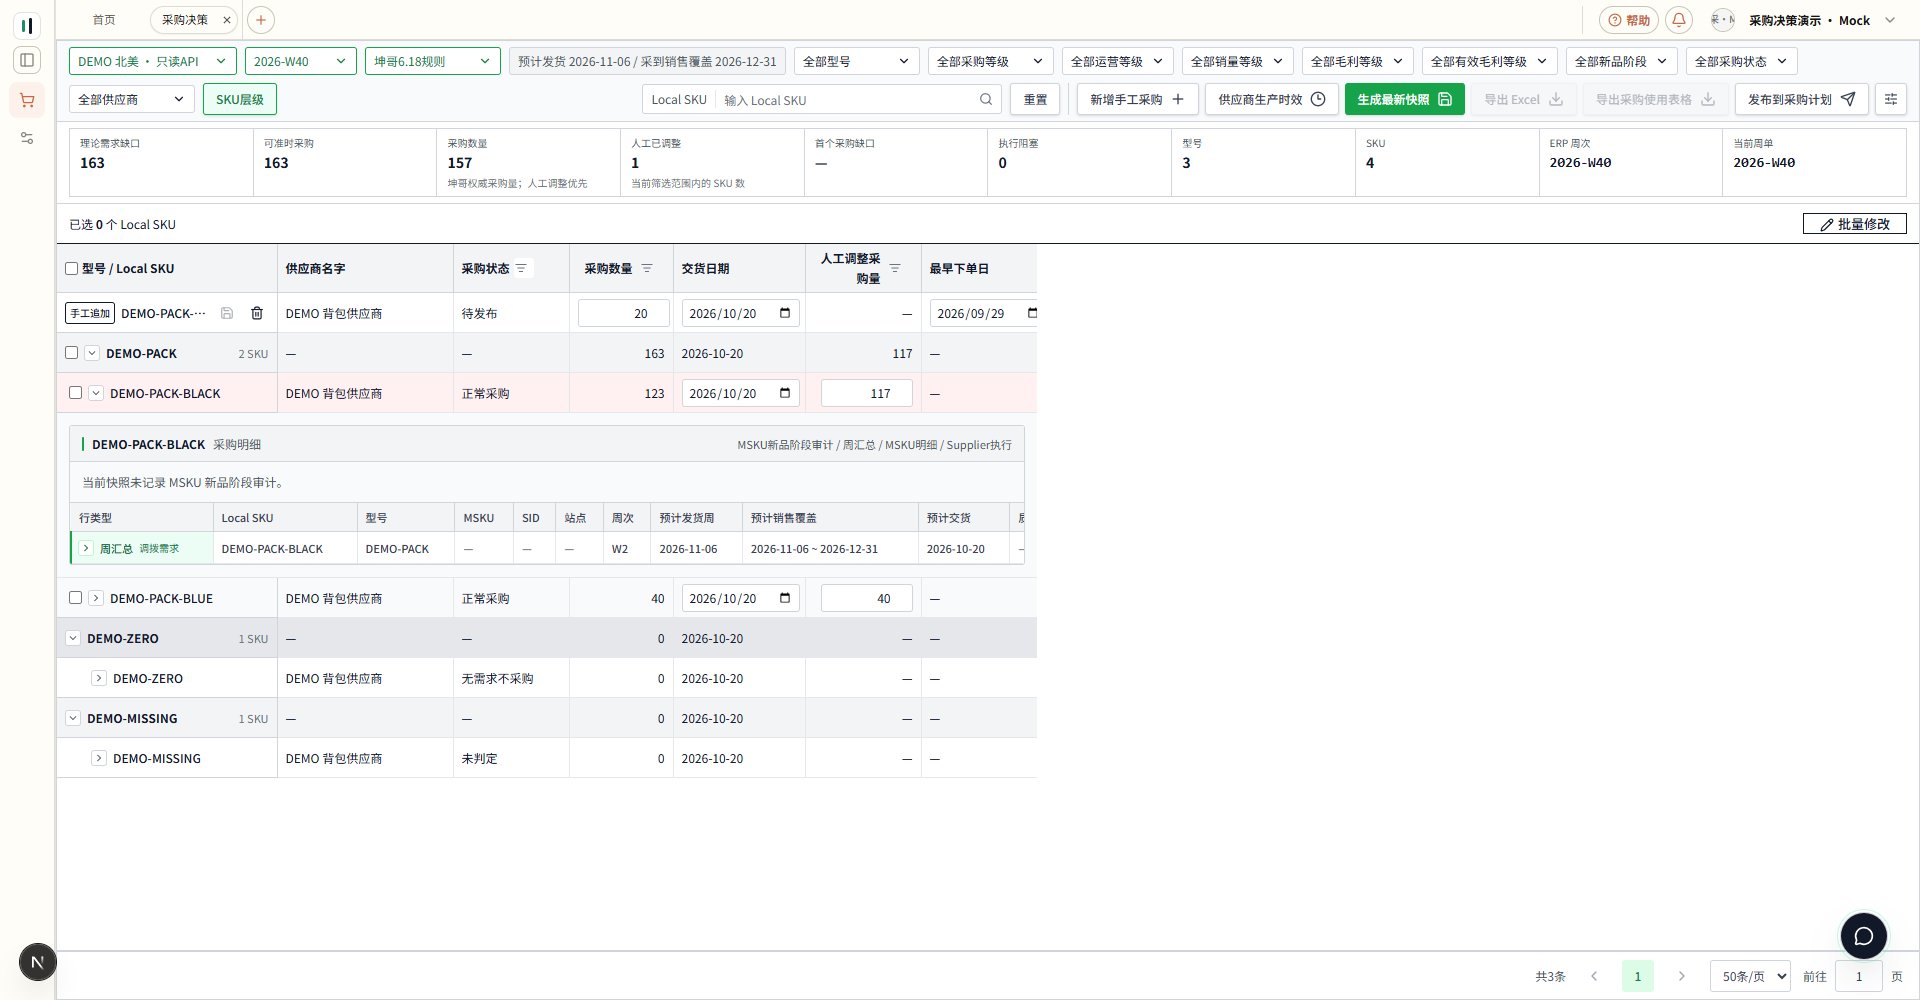Screen dimensions: 1920x1000
Task: Open the notification bell
Action: tap(1679, 20)
